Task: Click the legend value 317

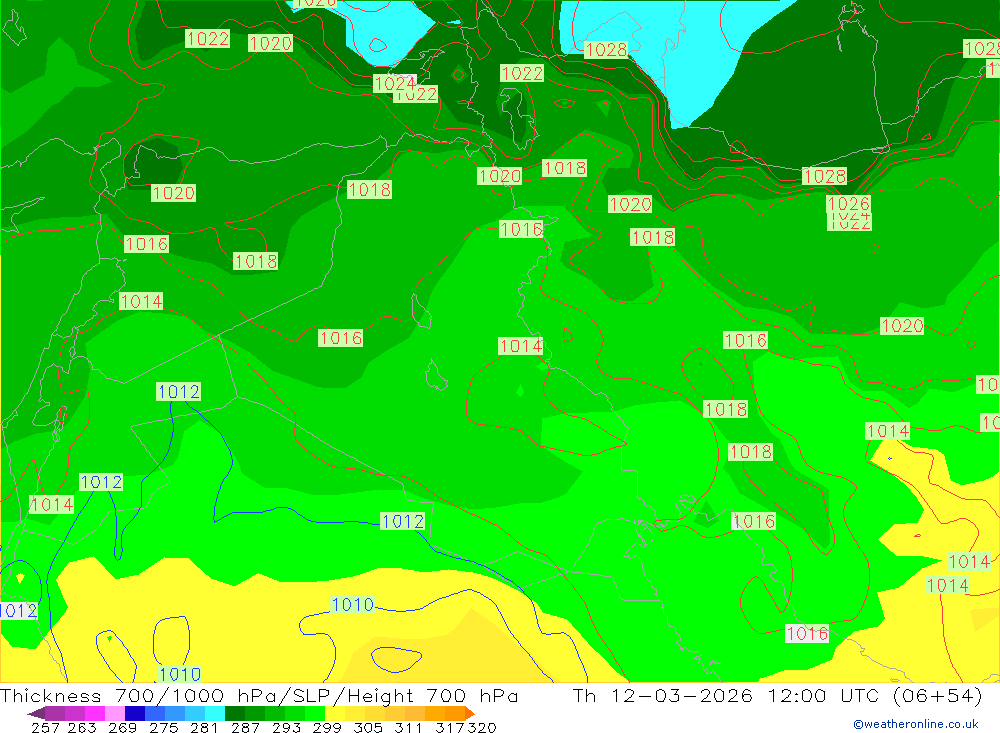Action: (450, 727)
